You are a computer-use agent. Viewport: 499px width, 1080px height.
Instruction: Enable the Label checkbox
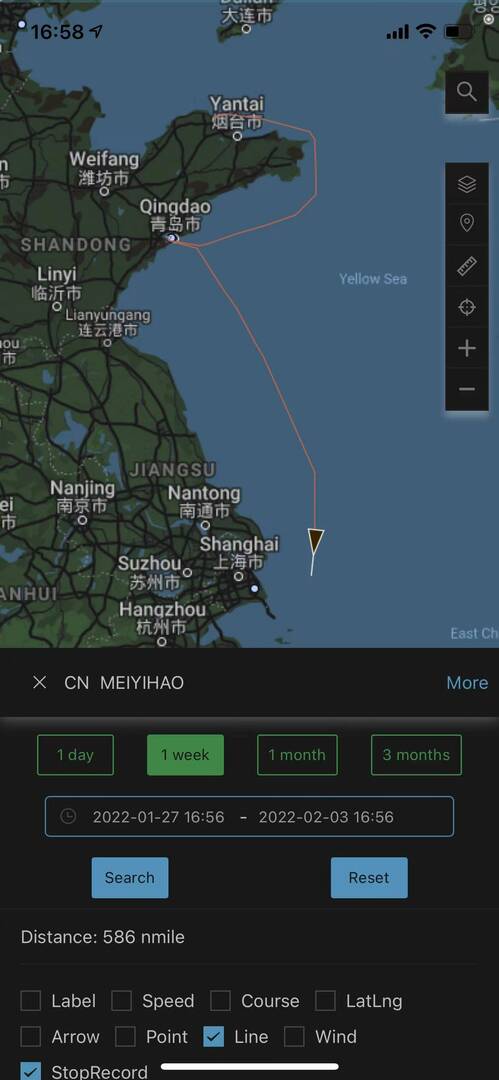pyautogui.click(x=31, y=1001)
